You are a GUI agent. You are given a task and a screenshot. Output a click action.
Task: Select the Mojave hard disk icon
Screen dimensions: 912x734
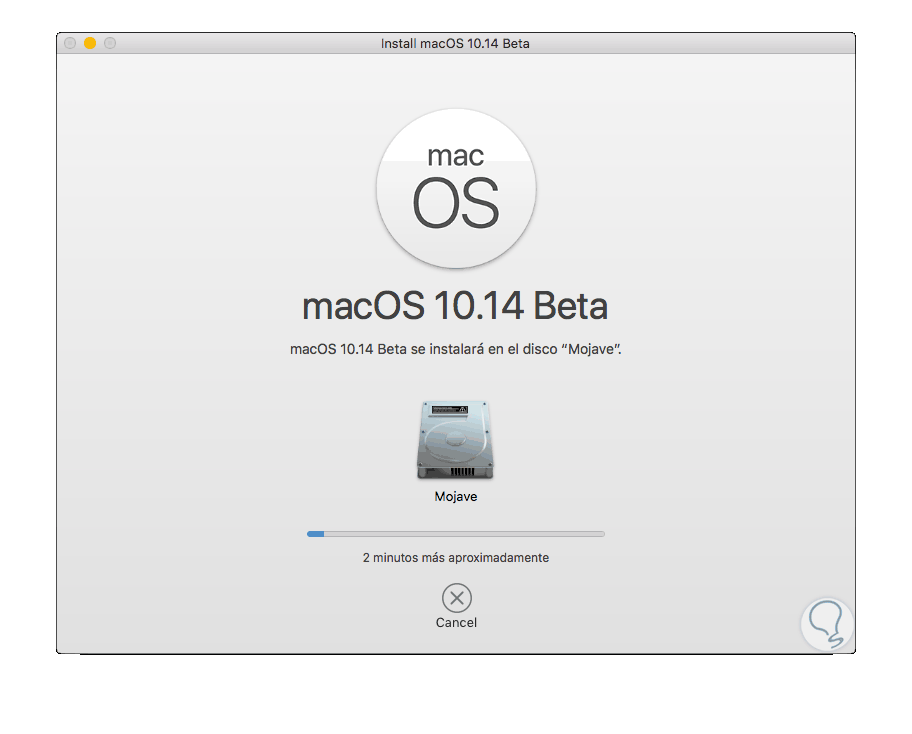click(455, 440)
